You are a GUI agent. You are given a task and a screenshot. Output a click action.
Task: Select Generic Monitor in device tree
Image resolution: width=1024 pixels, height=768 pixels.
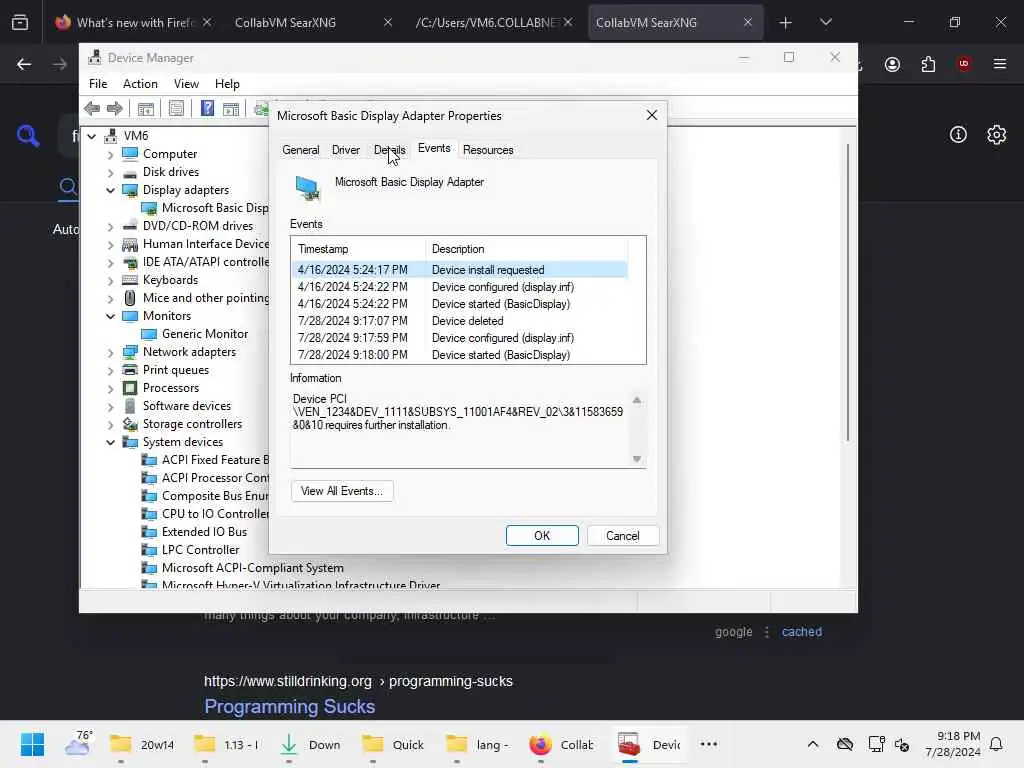pos(204,334)
